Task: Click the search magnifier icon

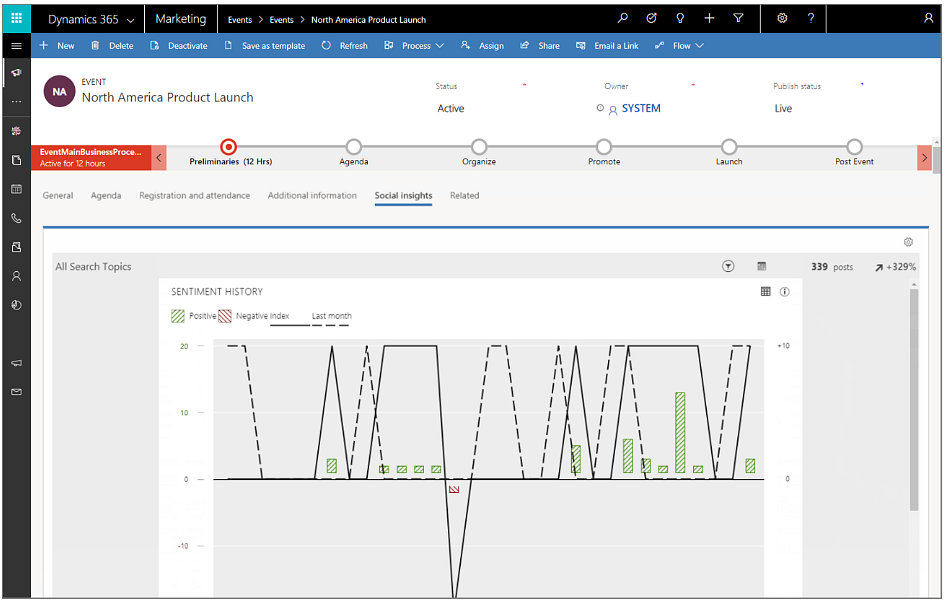Action: (x=622, y=18)
